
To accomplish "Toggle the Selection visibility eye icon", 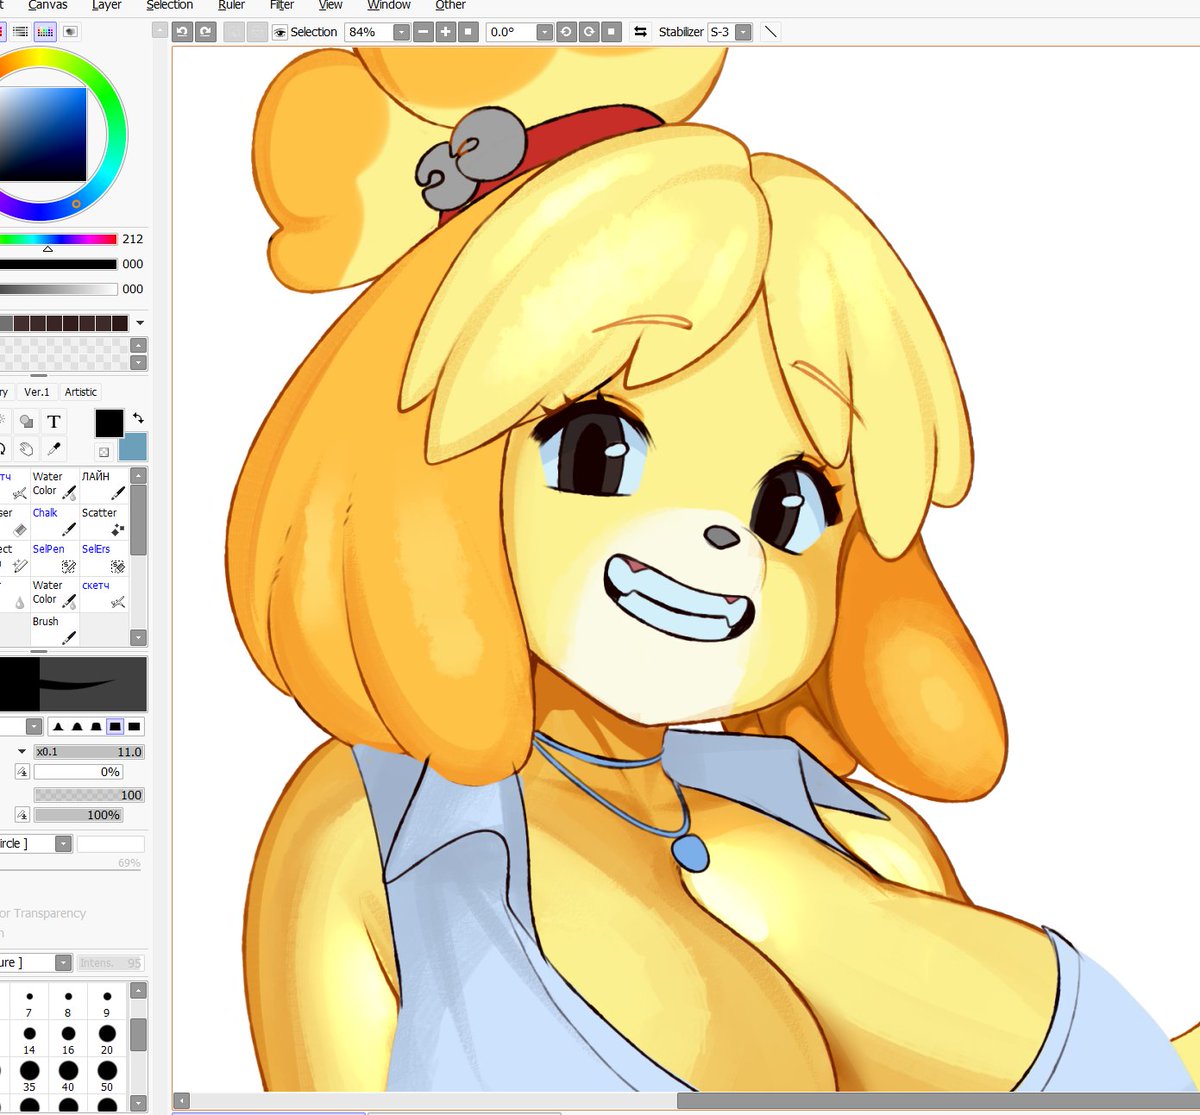I will tap(280, 32).
